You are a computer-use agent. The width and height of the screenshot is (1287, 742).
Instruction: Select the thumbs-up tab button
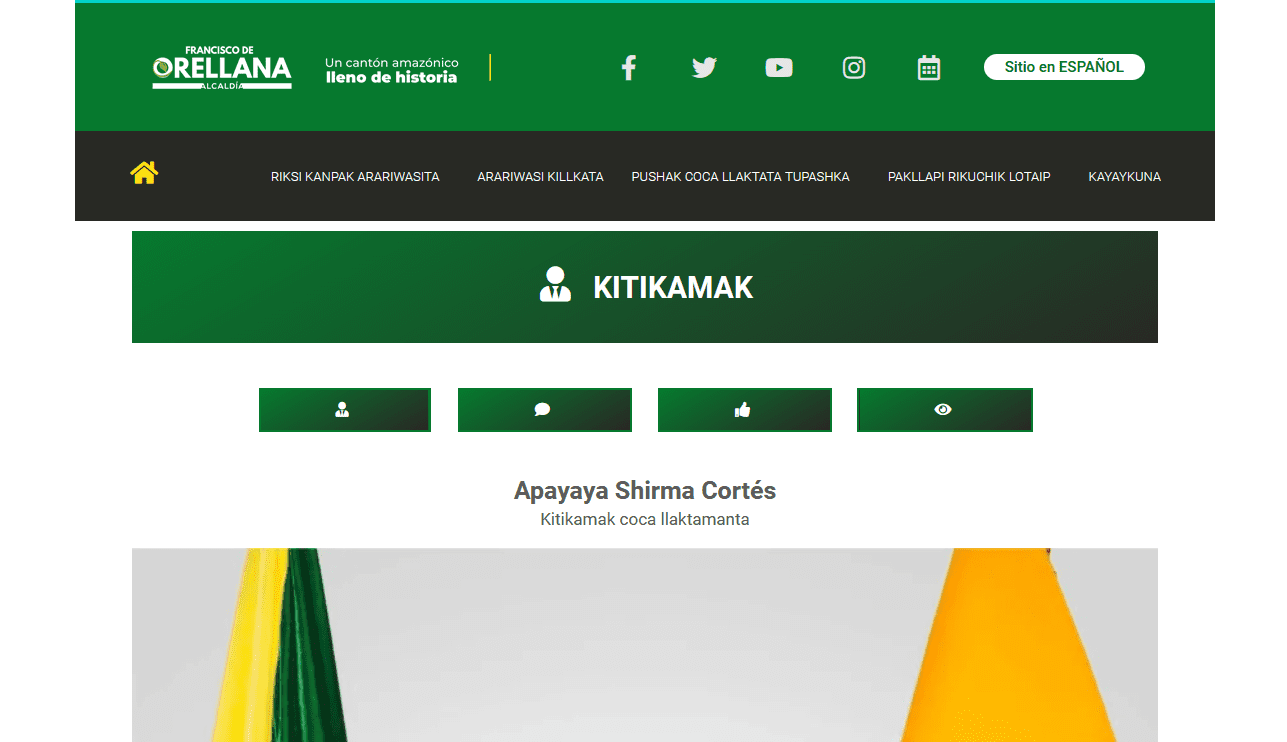pos(745,410)
